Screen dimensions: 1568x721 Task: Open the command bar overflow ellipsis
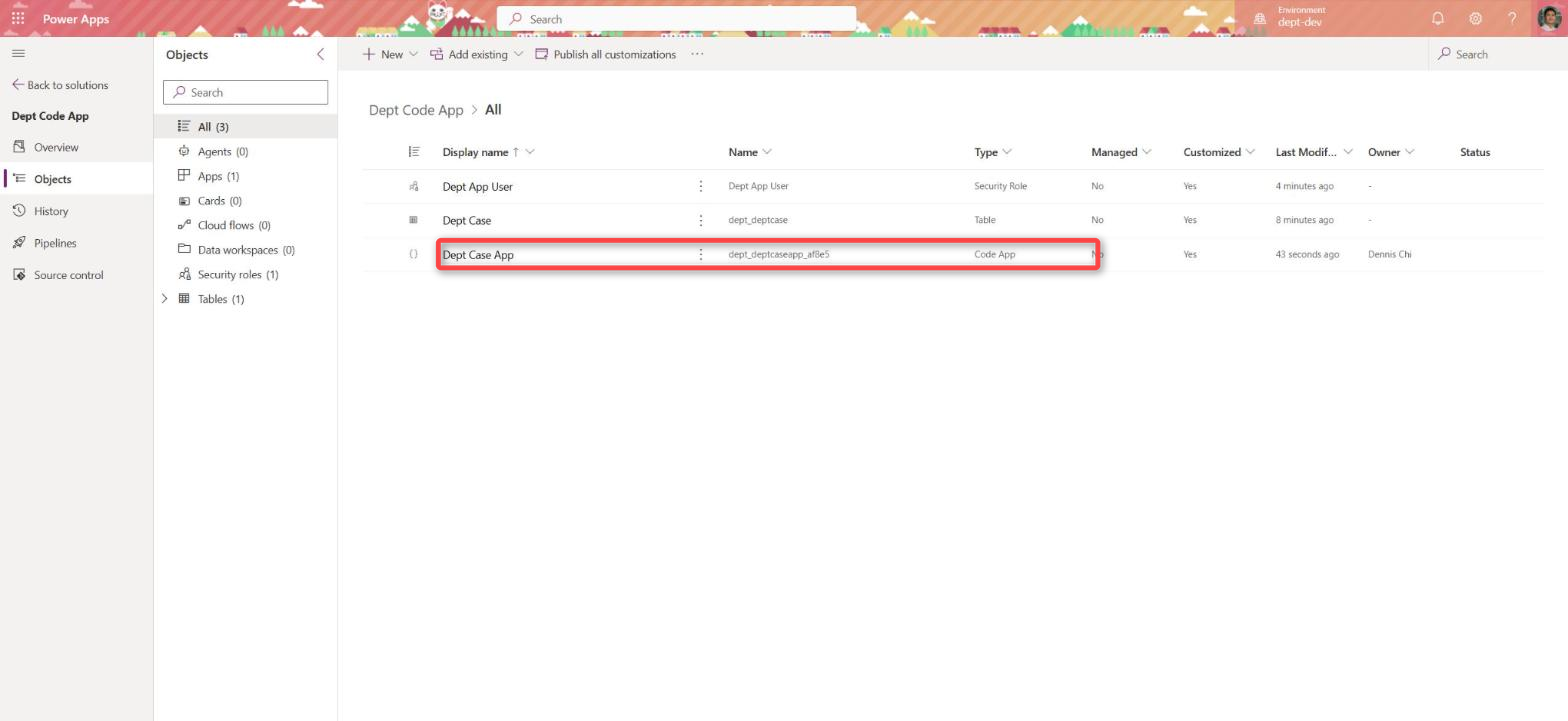[697, 54]
